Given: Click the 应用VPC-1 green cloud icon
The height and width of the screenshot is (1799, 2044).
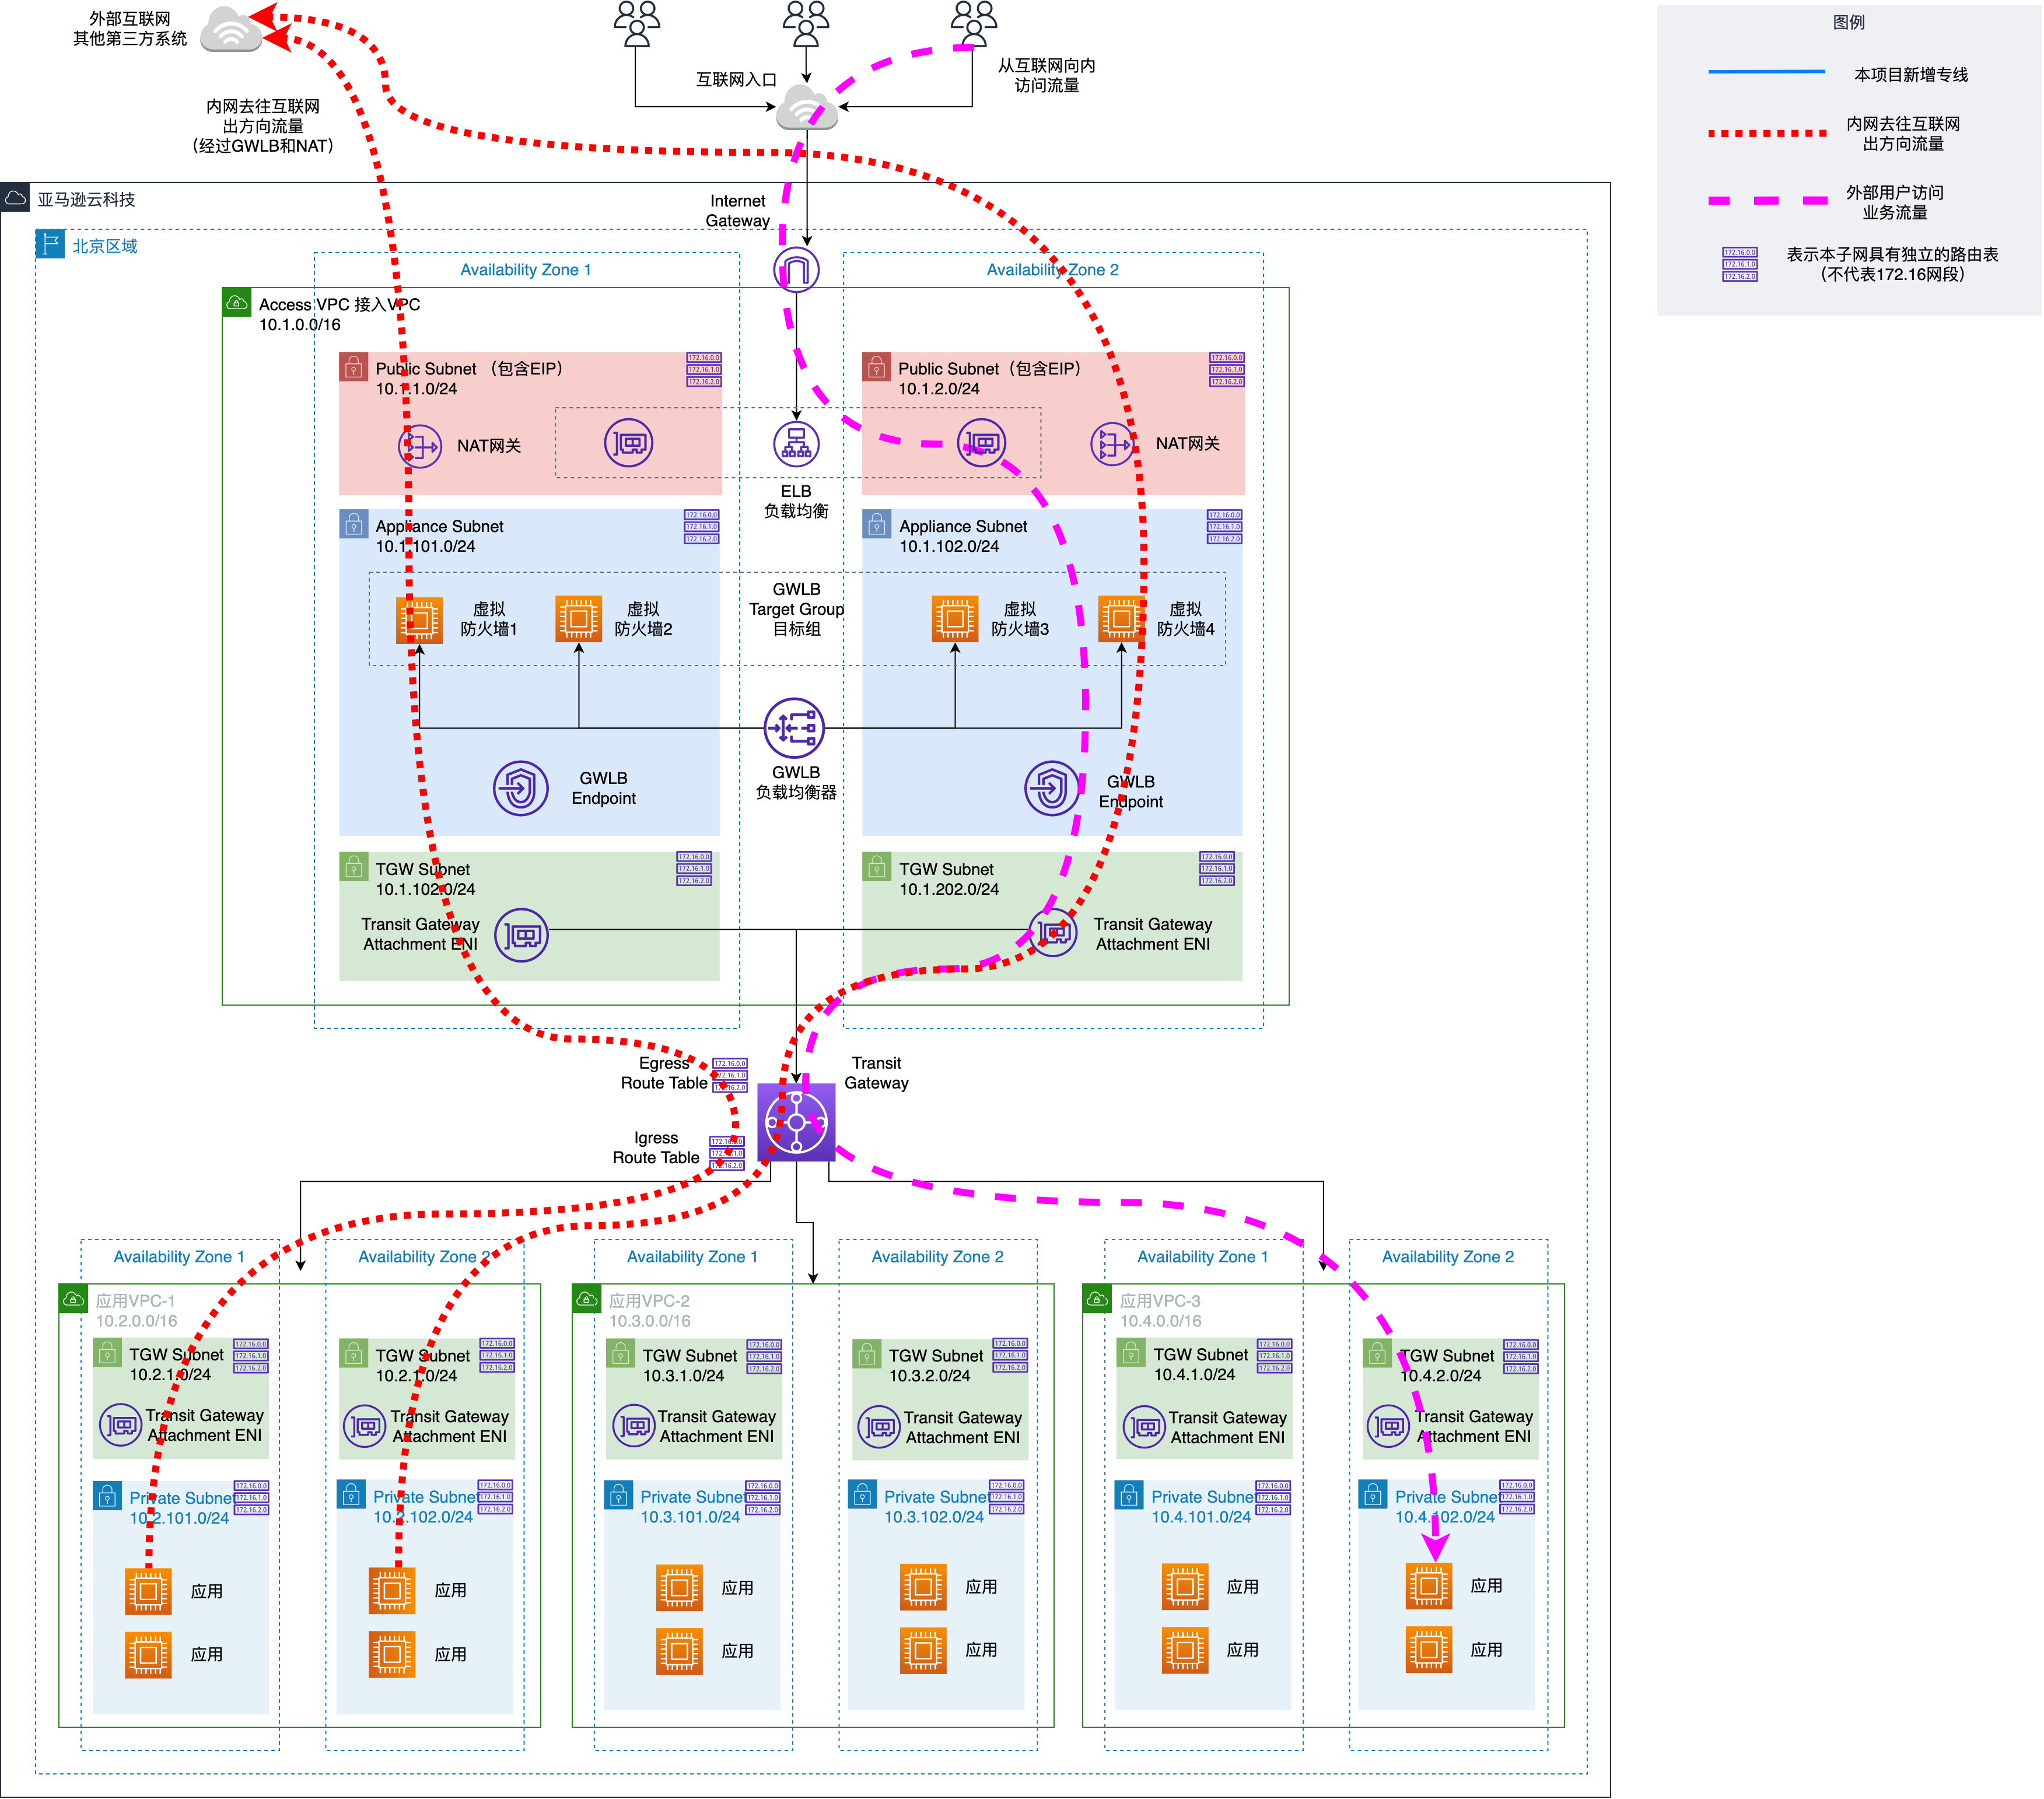Looking at the screenshot, I should point(73,1298).
